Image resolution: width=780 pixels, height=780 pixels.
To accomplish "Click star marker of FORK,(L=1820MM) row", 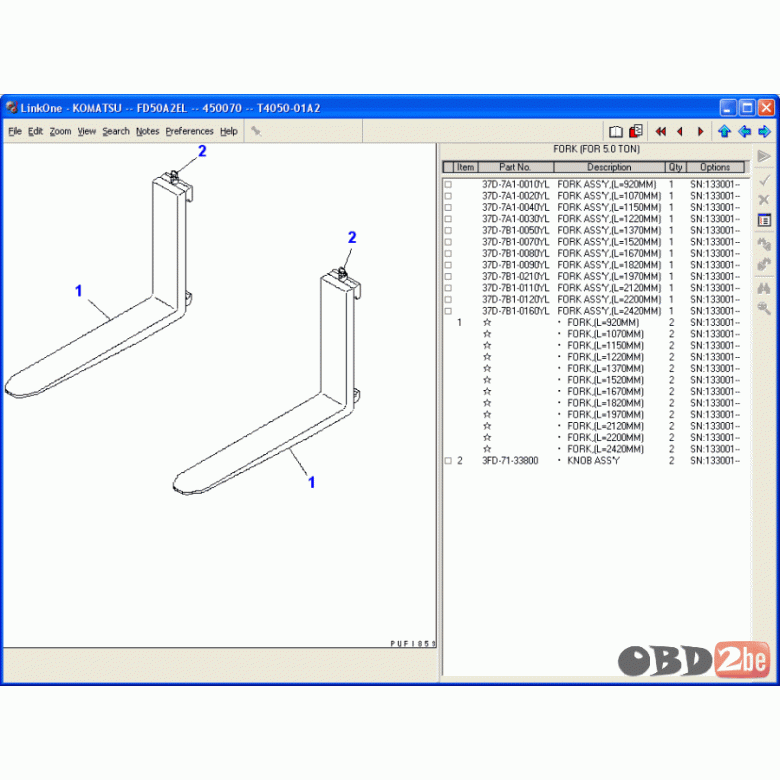I will (x=487, y=403).
